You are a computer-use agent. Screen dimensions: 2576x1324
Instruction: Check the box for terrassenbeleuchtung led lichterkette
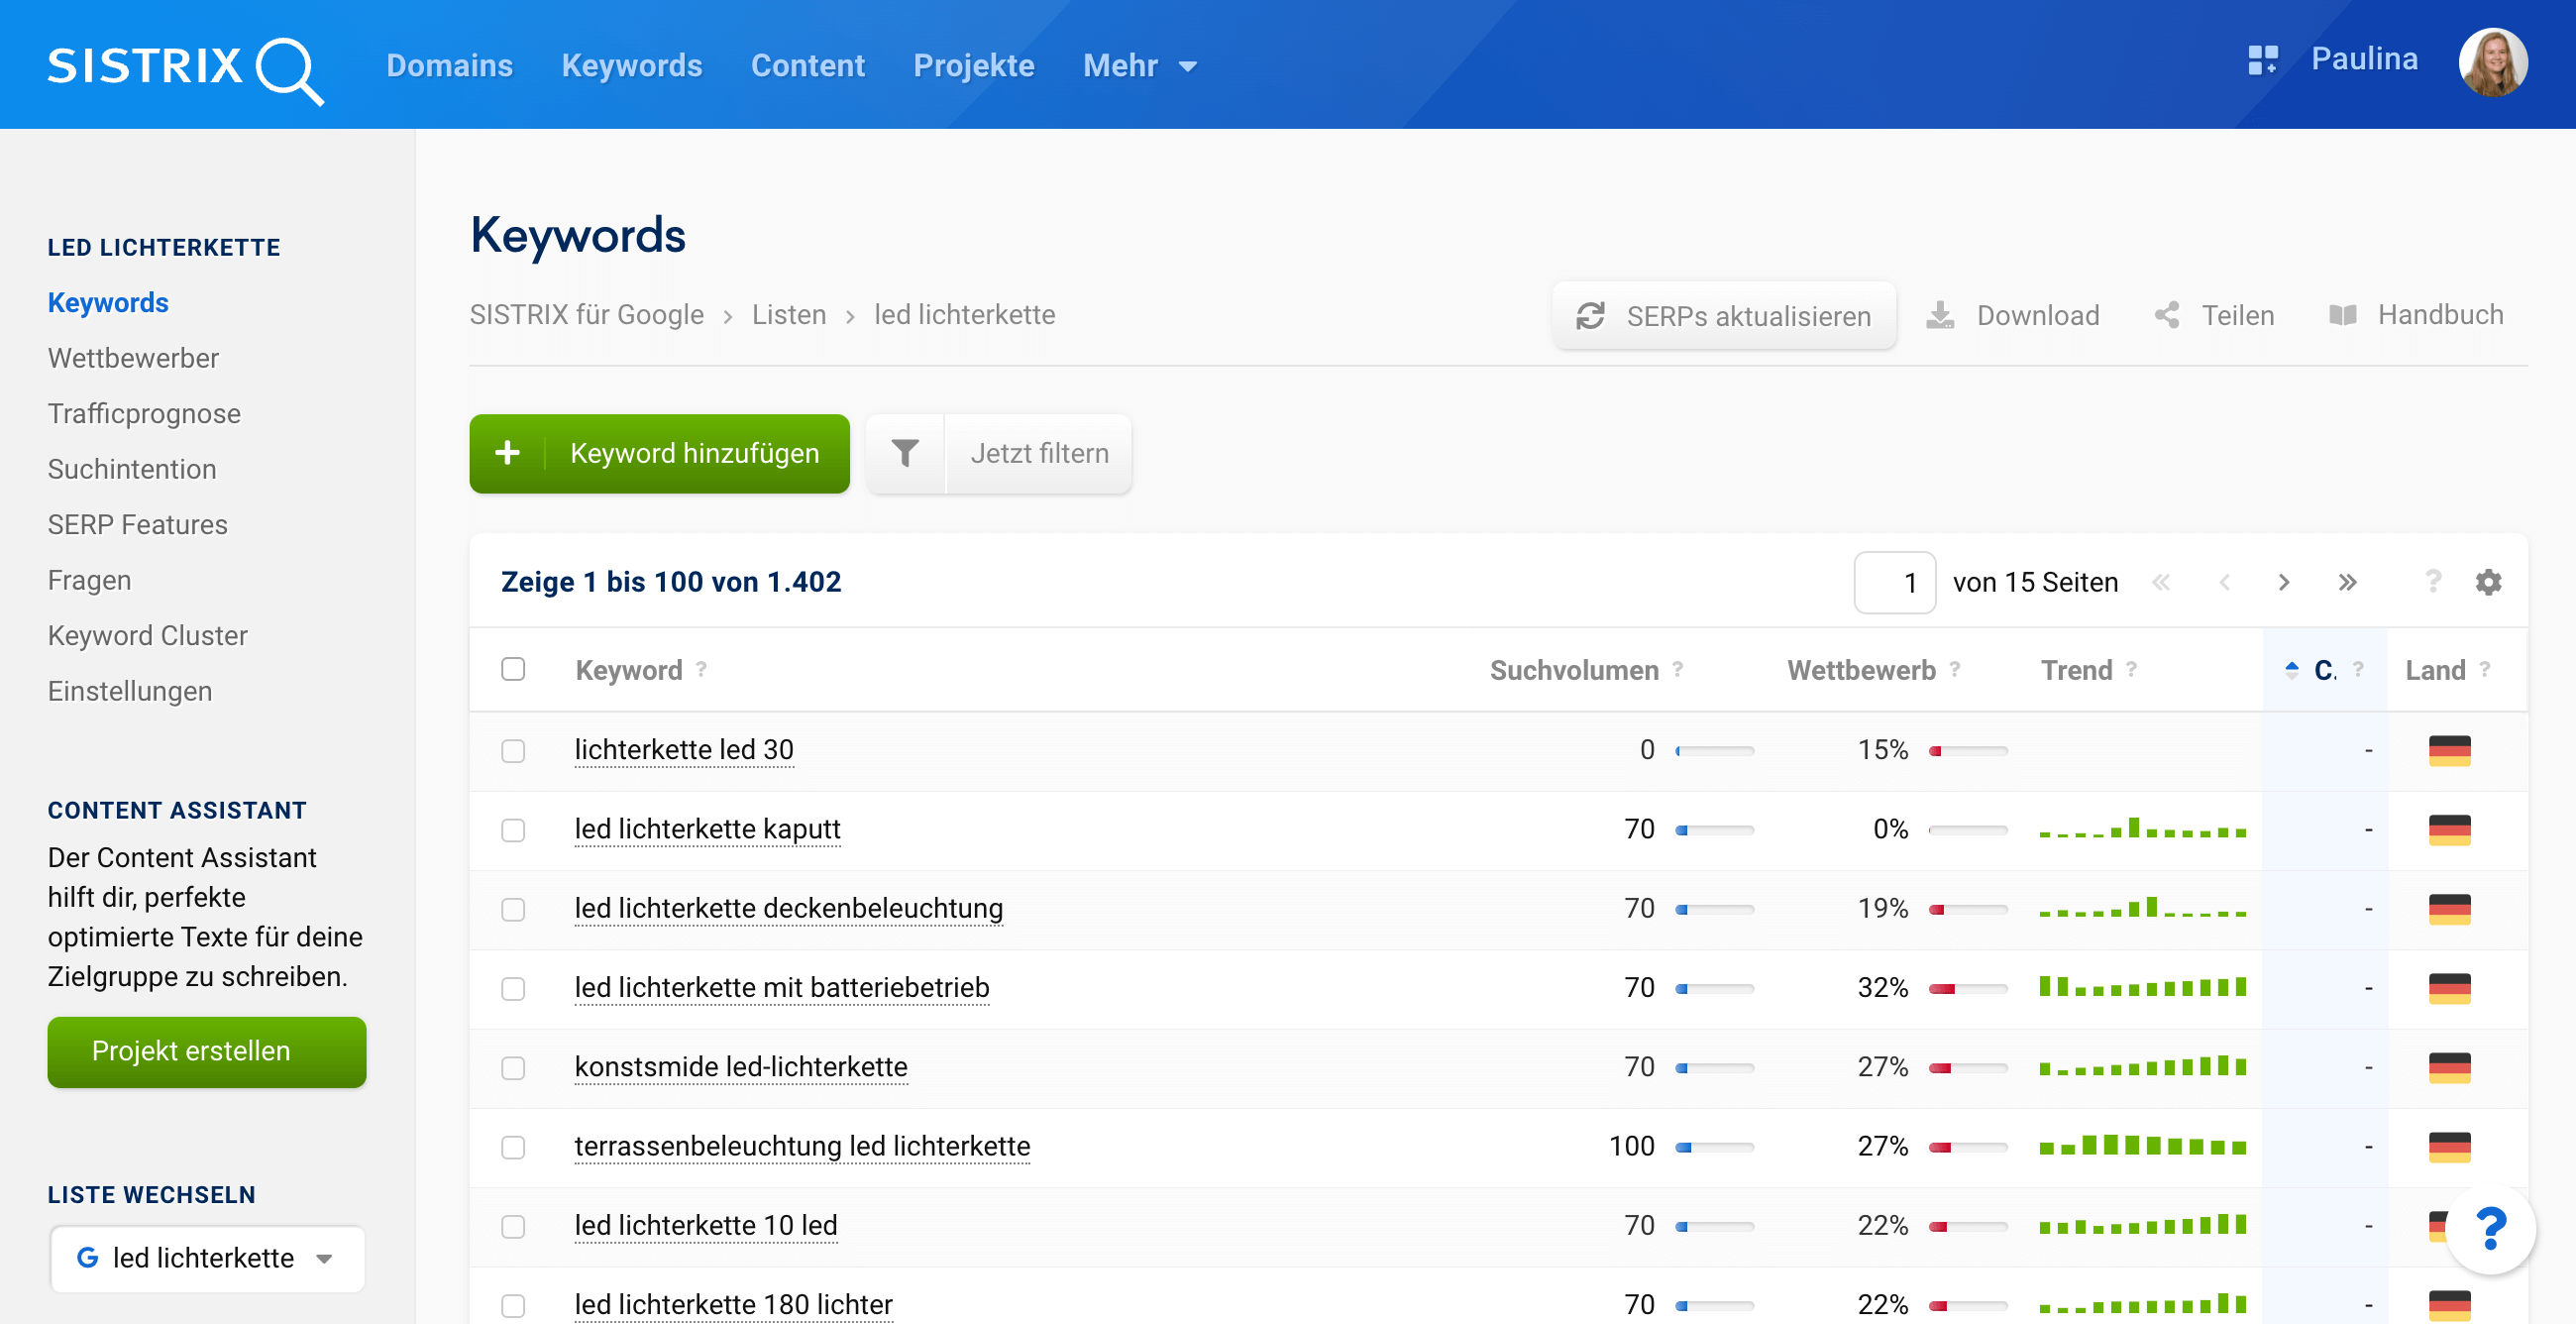click(x=513, y=1147)
